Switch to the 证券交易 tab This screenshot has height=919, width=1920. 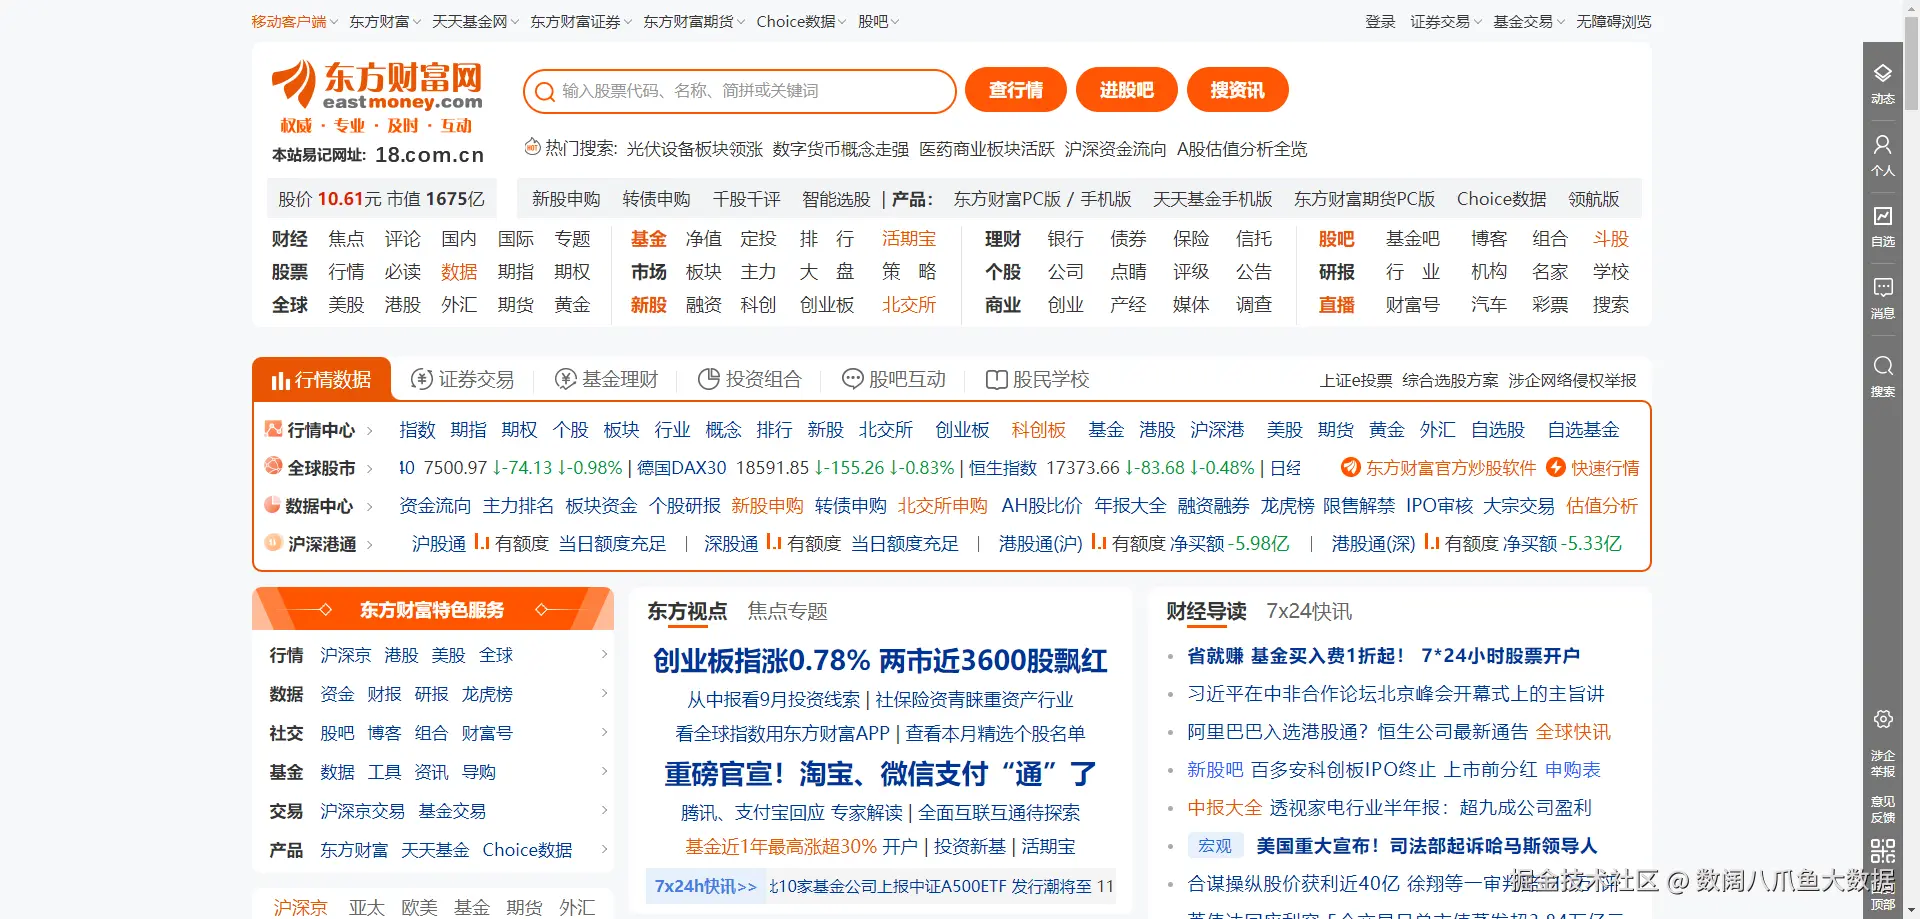(463, 380)
